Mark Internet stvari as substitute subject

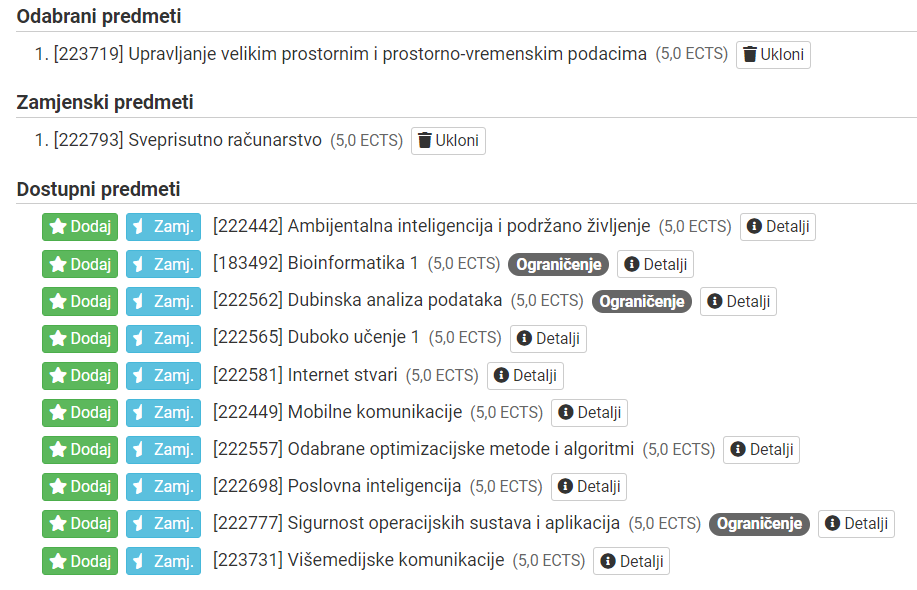coord(163,375)
